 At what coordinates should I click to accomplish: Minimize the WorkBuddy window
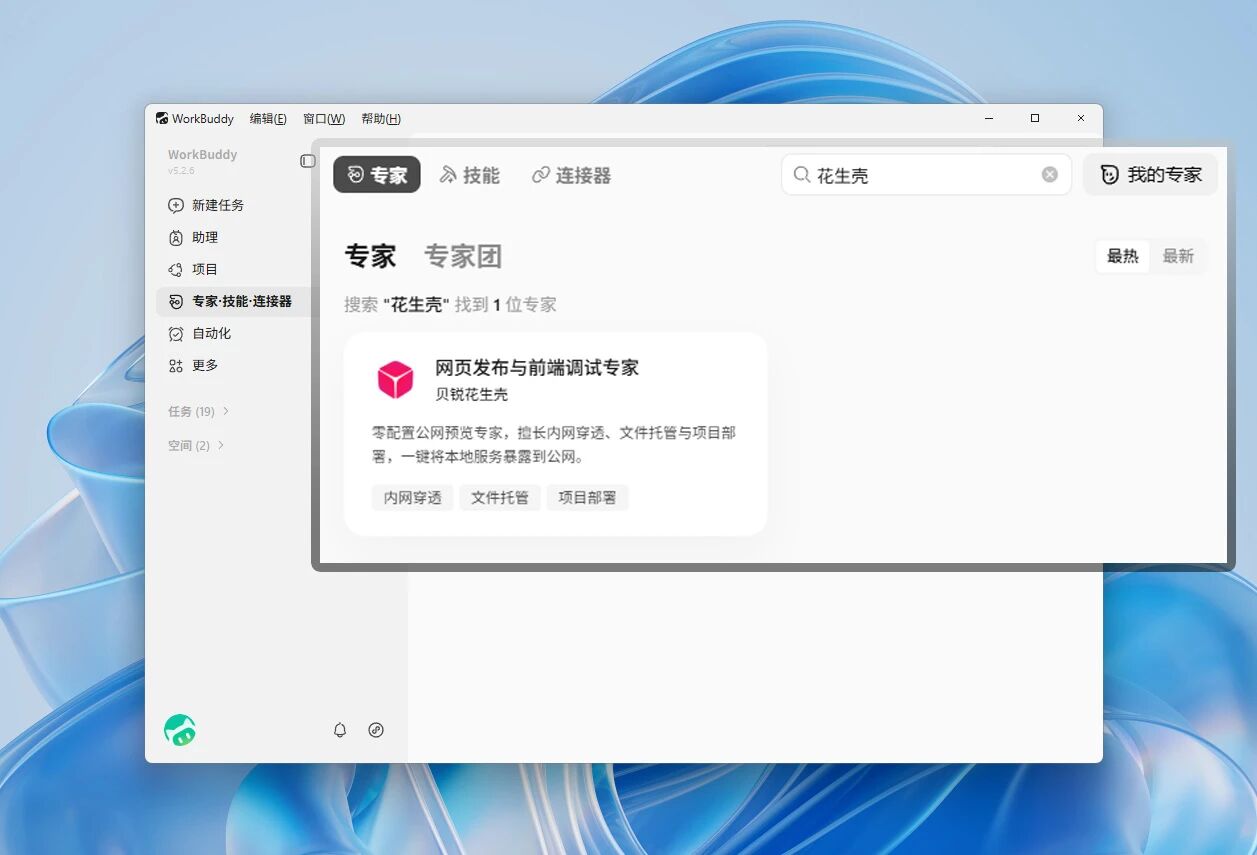pos(989,118)
